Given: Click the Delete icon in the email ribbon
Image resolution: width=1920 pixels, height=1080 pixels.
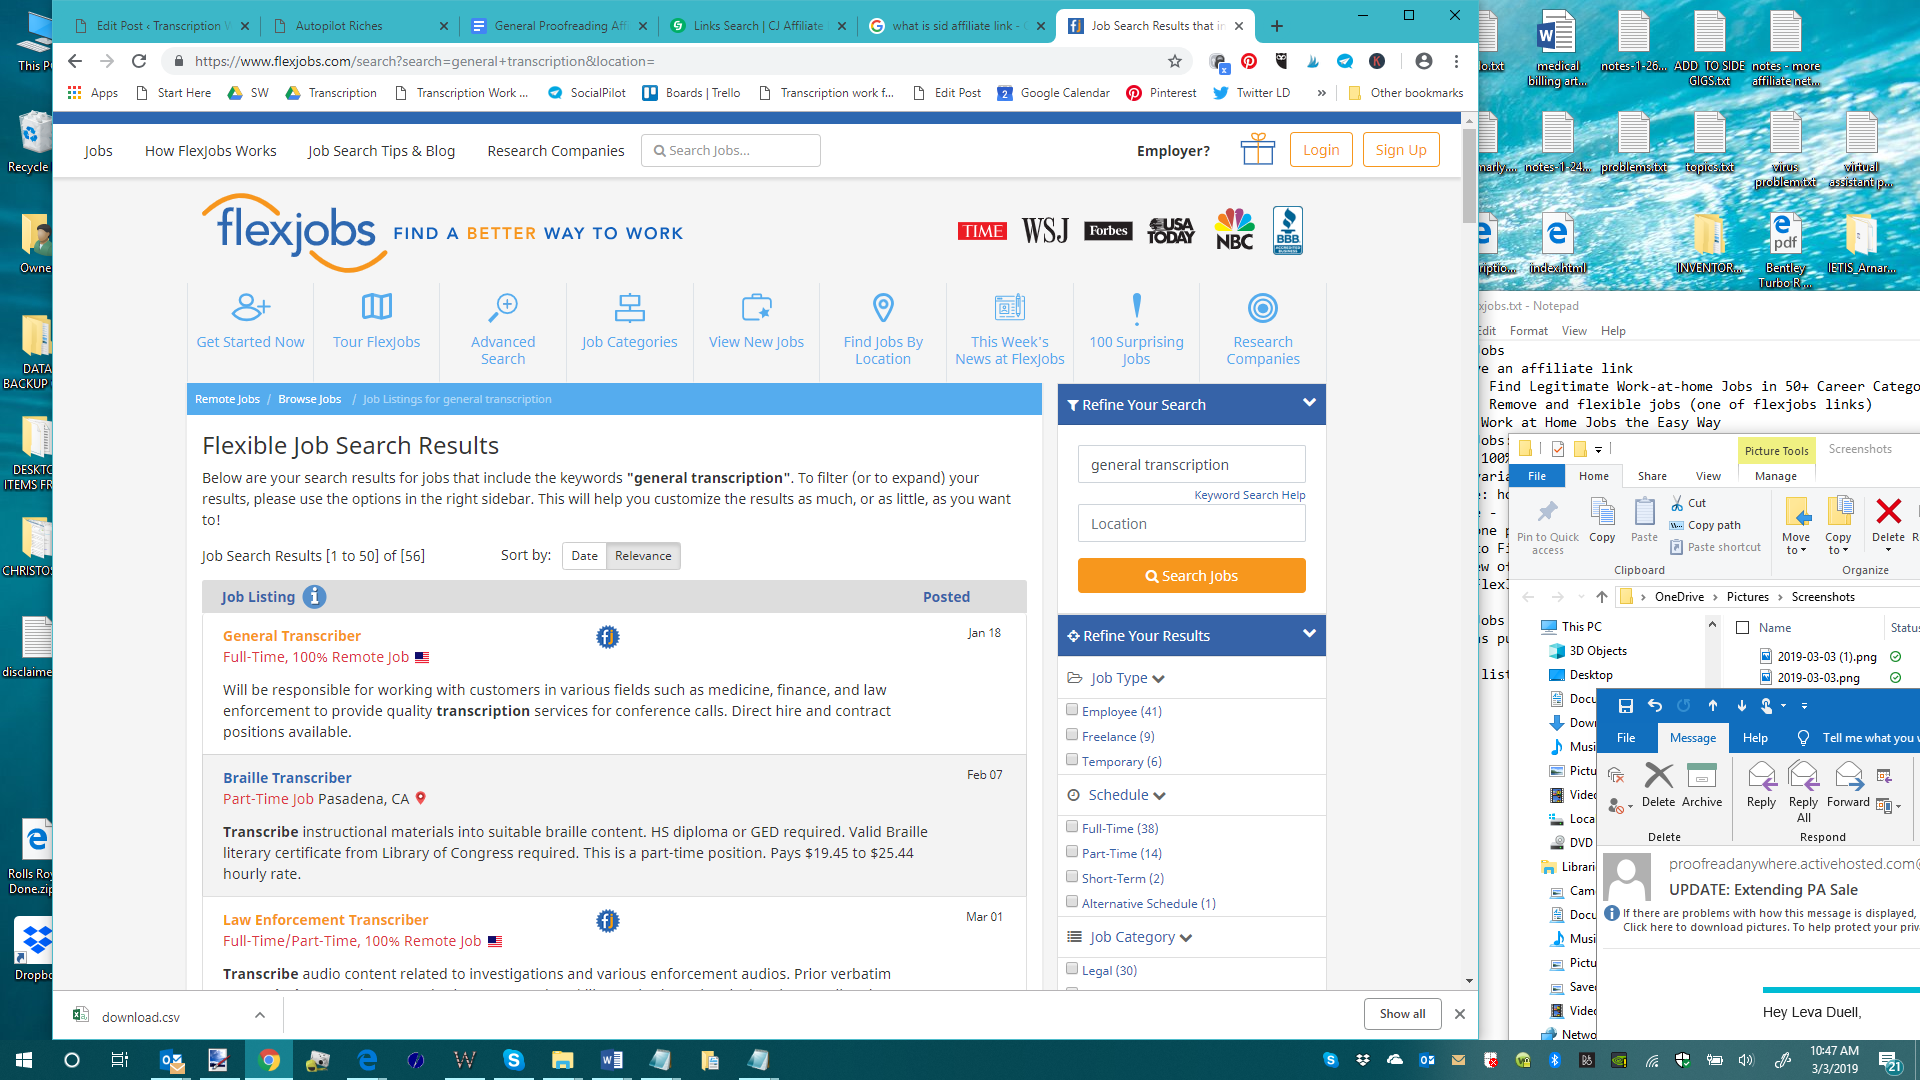Looking at the screenshot, I should click(1658, 777).
